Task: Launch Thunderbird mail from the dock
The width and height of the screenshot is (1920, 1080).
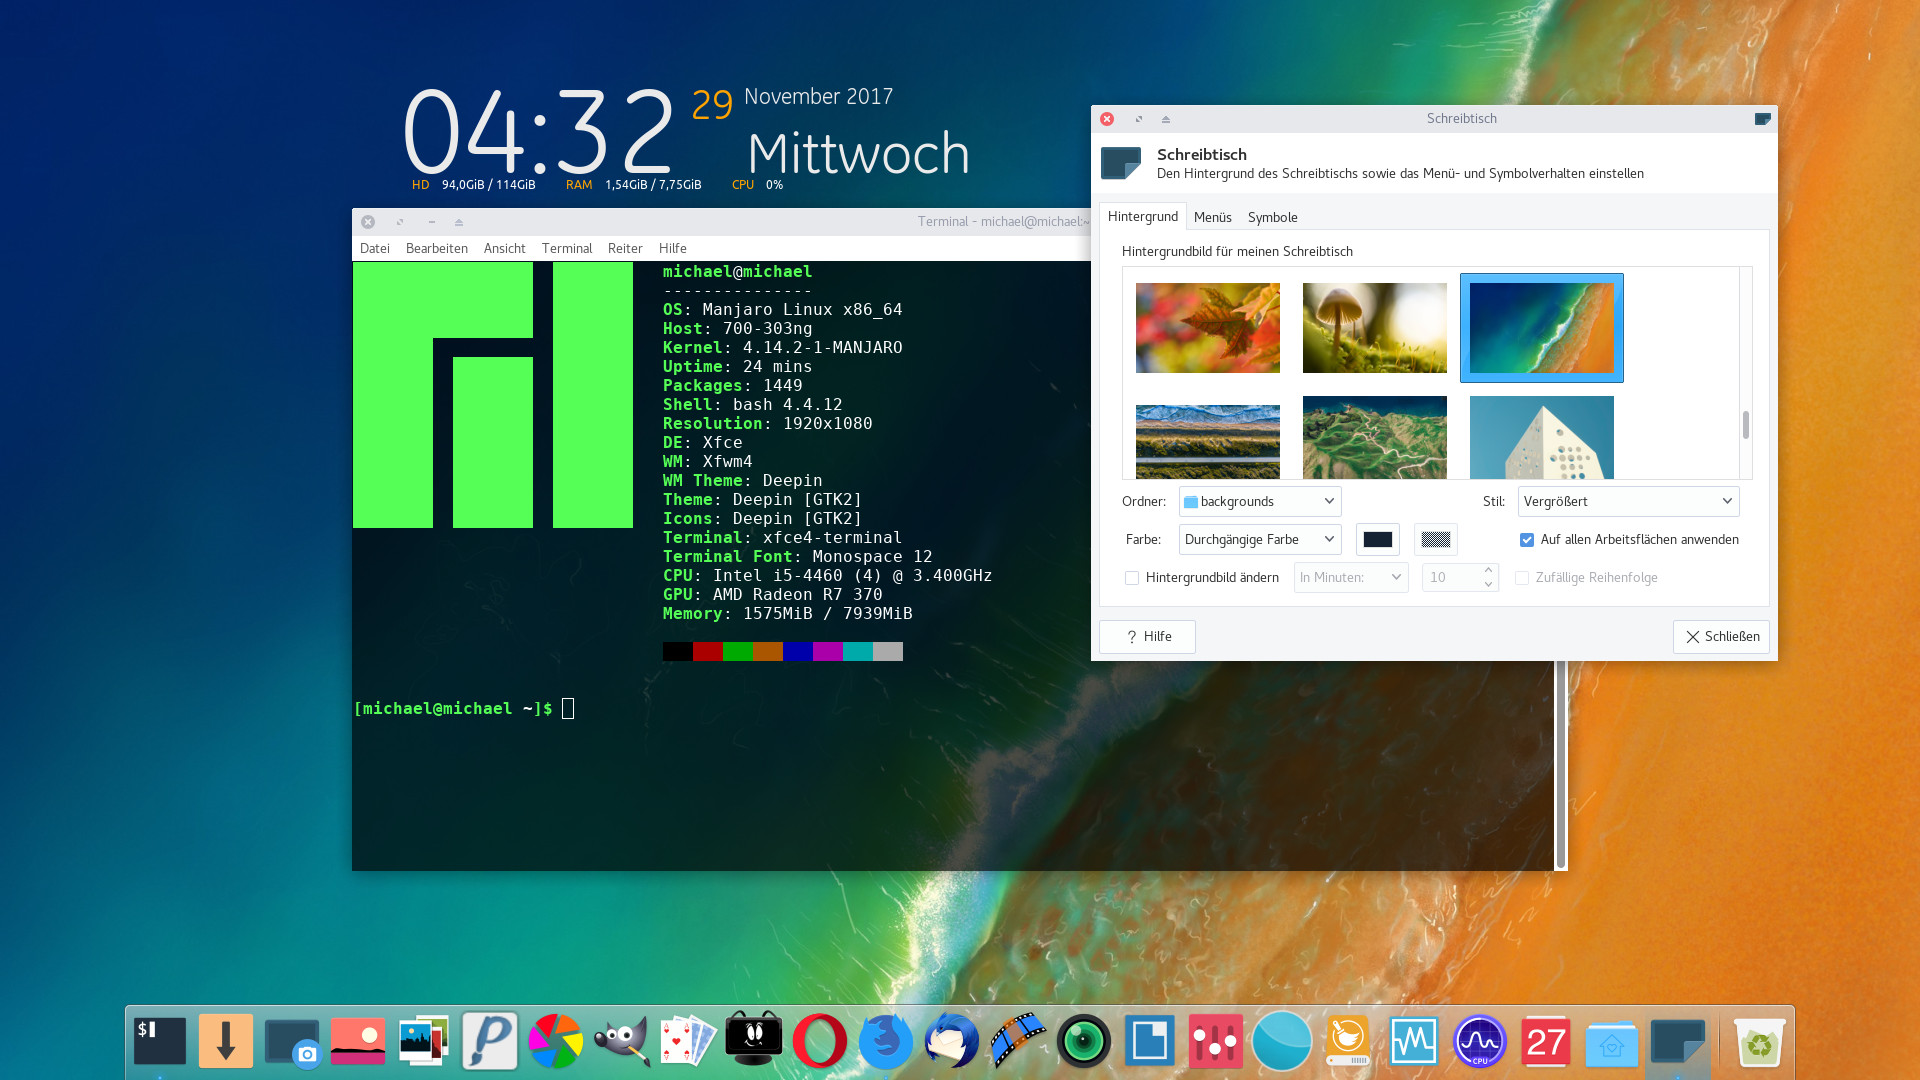Action: click(x=951, y=1041)
